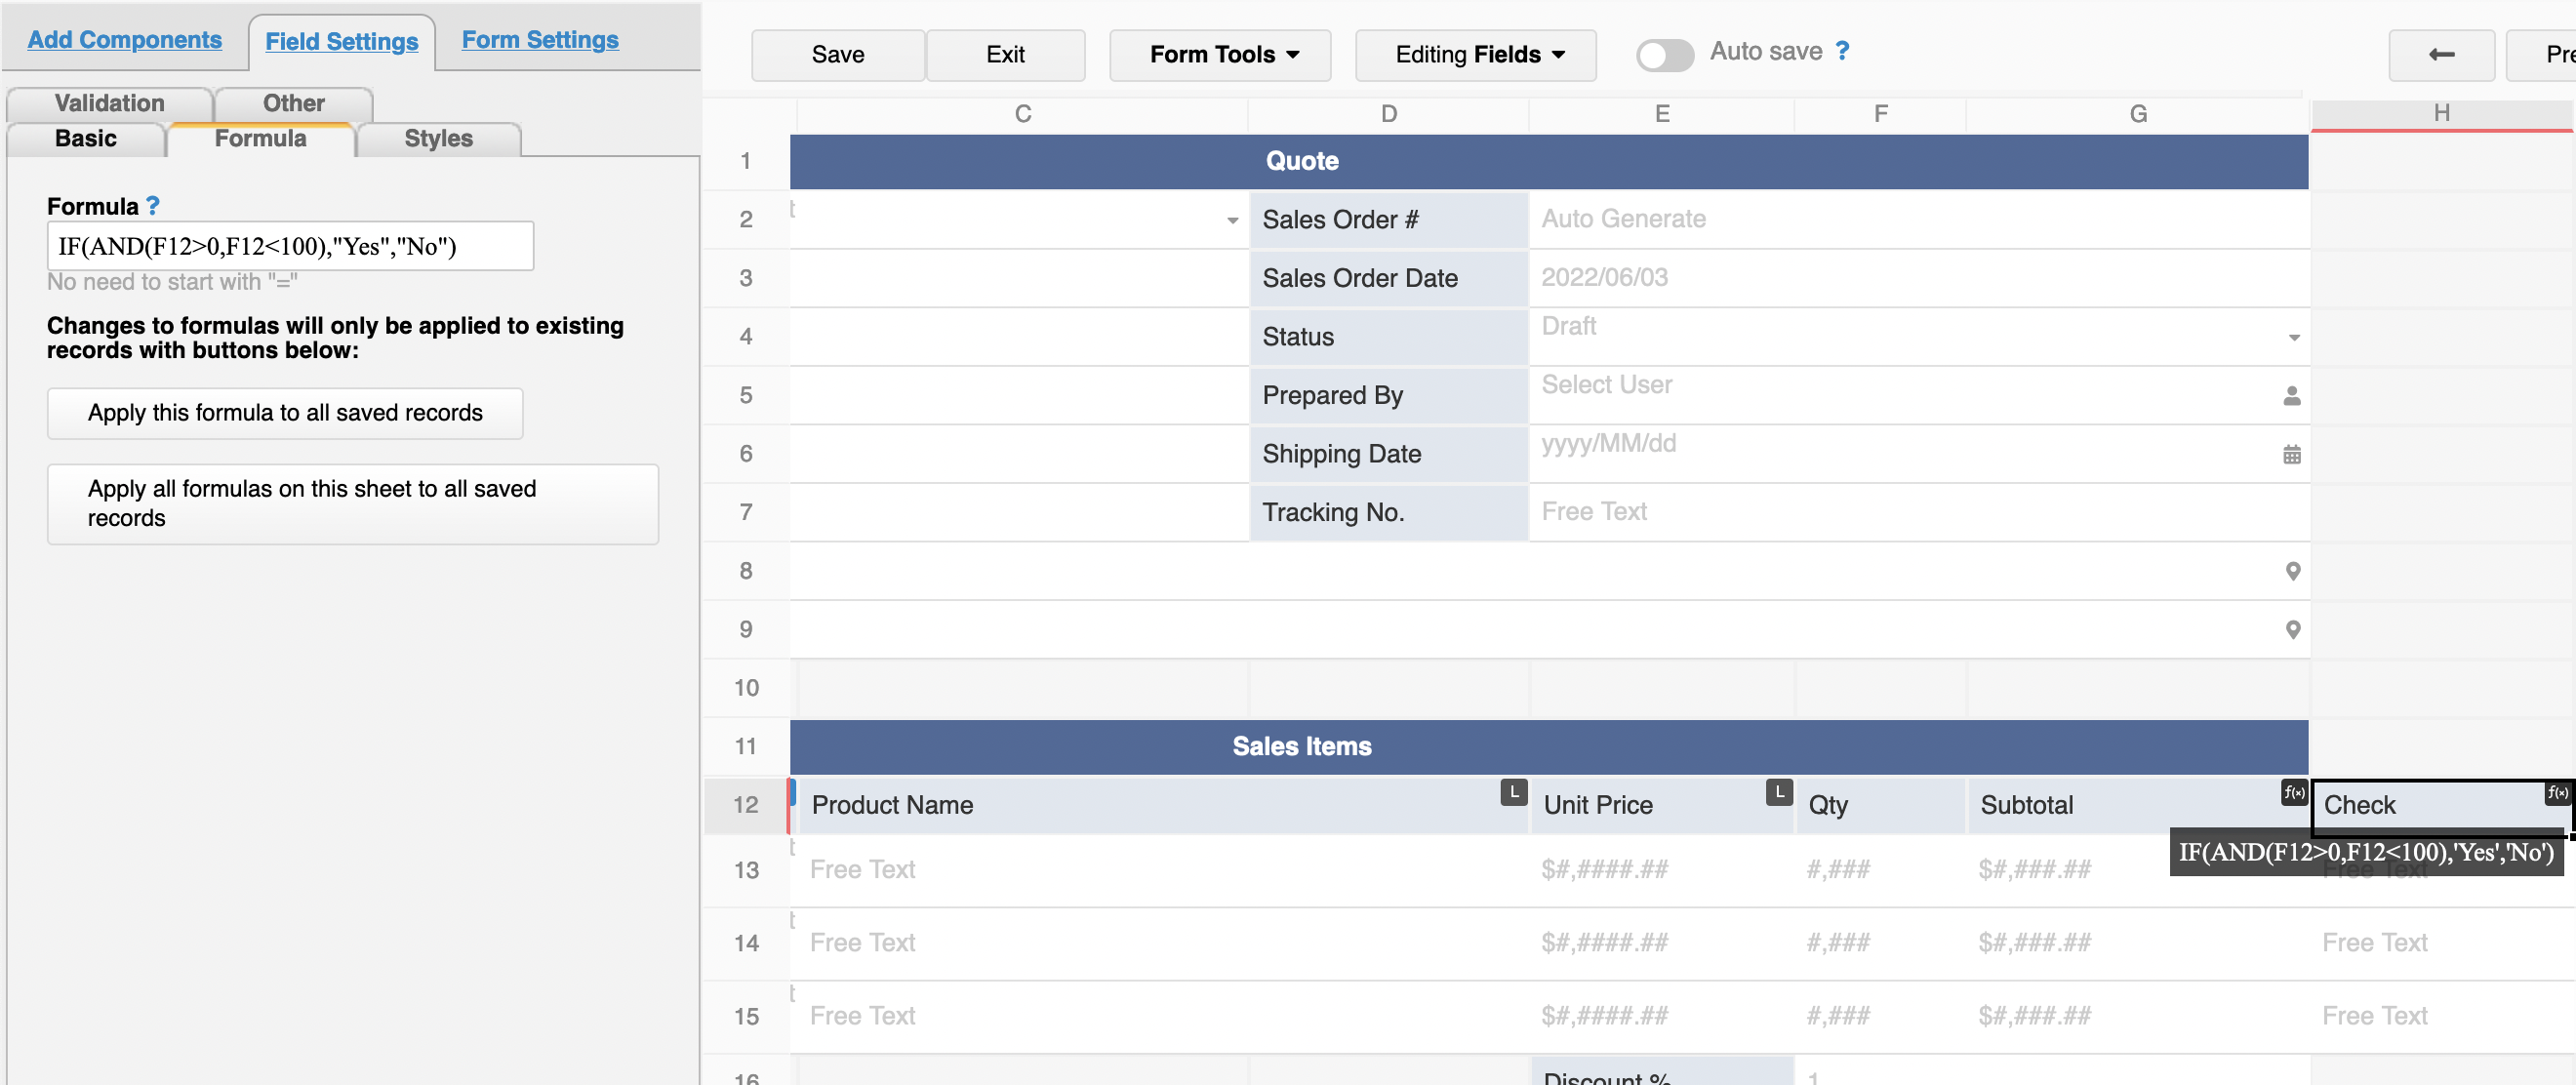Click the map pin icon in row 9
The height and width of the screenshot is (1085, 2576).
click(x=2292, y=630)
